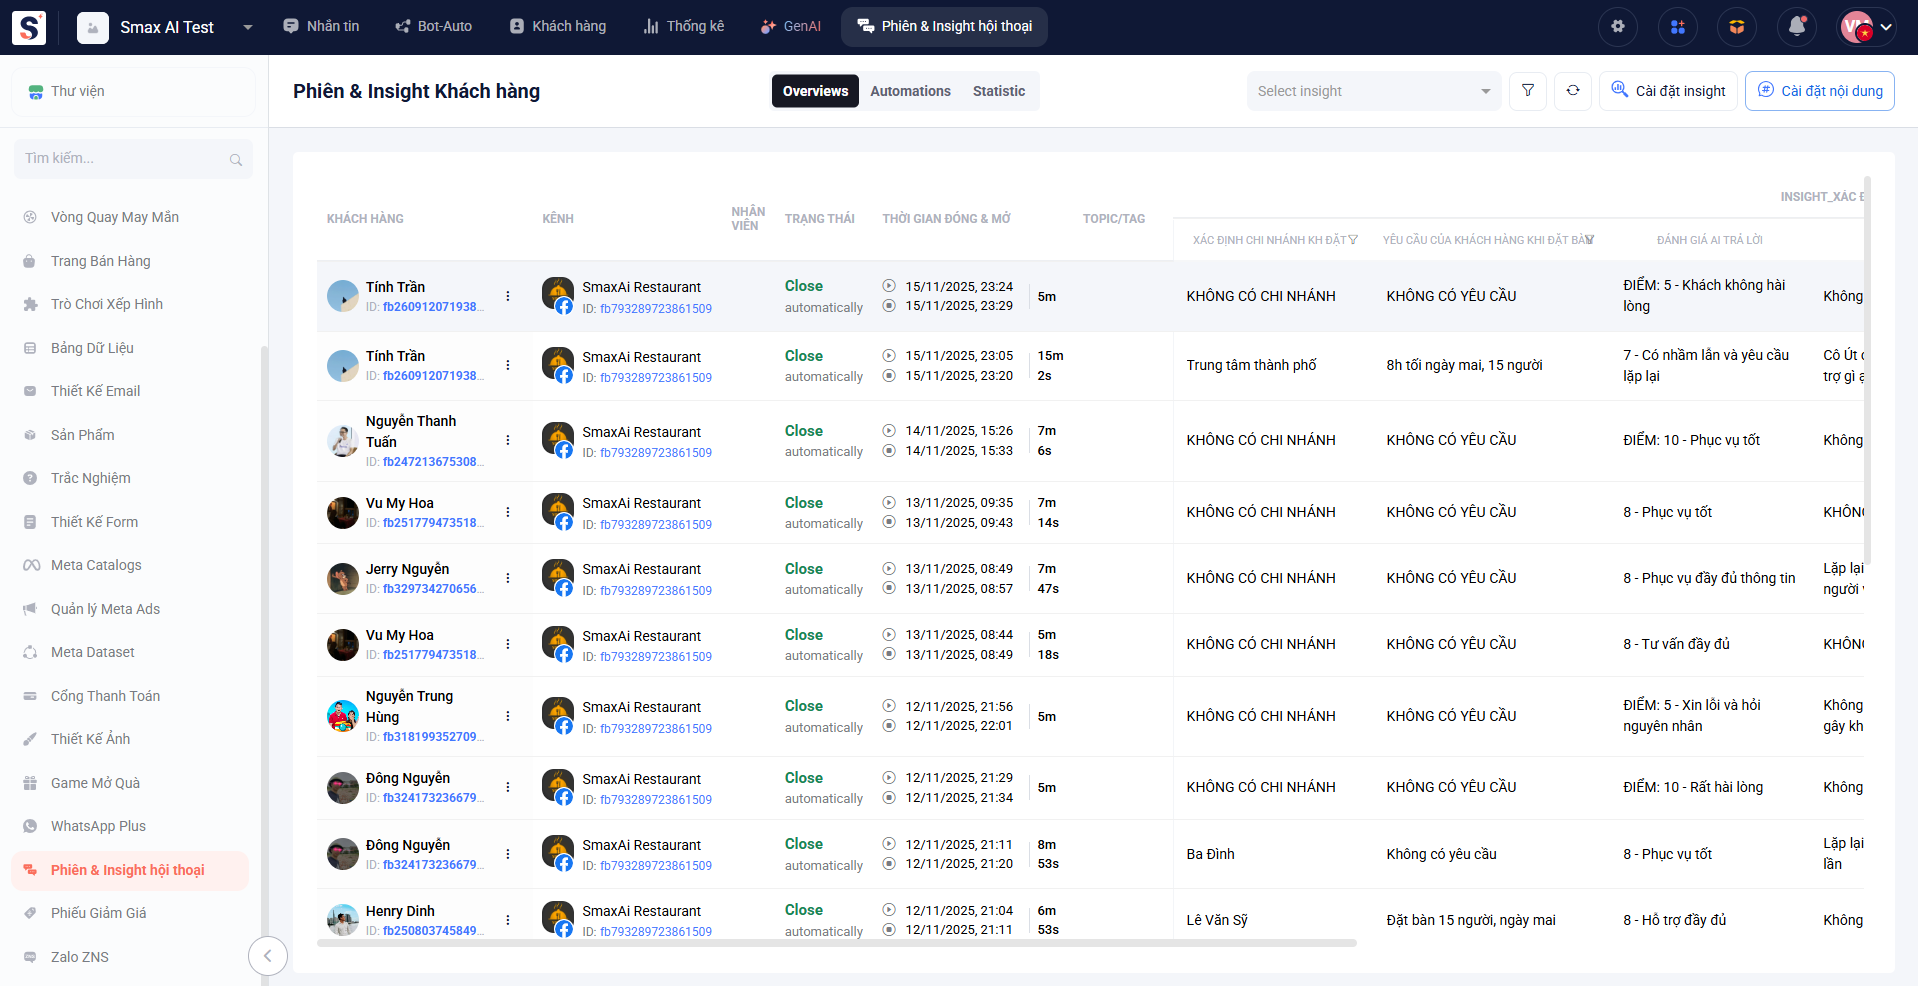Open three-dot menu for Henry Dinh row
Viewport: 1918px width, 986px height.
click(508, 920)
